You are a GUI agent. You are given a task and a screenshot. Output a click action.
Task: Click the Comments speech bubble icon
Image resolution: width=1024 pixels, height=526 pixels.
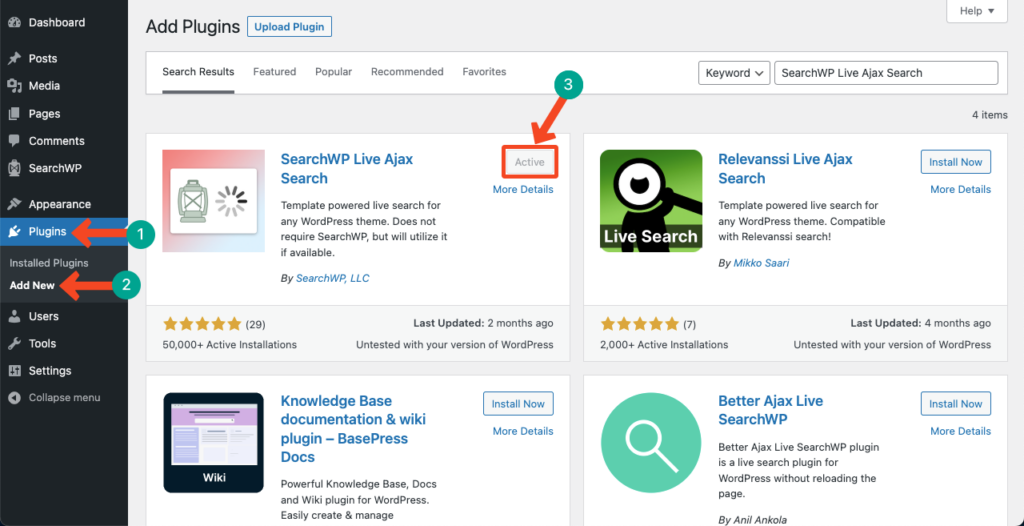14,141
